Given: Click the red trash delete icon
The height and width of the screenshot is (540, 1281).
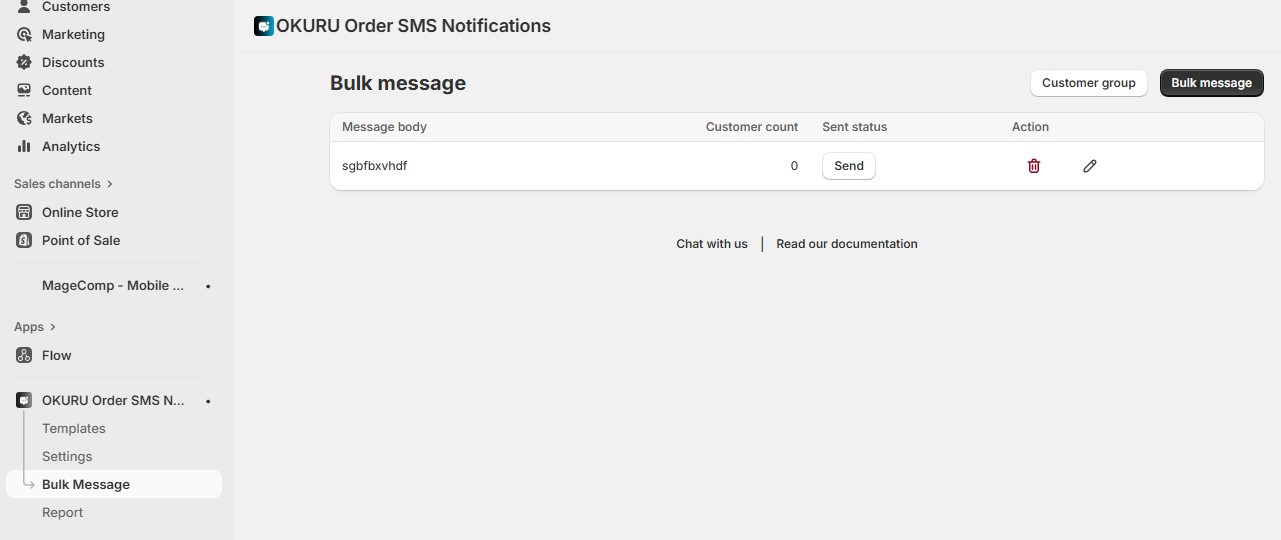Looking at the screenshot, I should [x=1034, y=166].
